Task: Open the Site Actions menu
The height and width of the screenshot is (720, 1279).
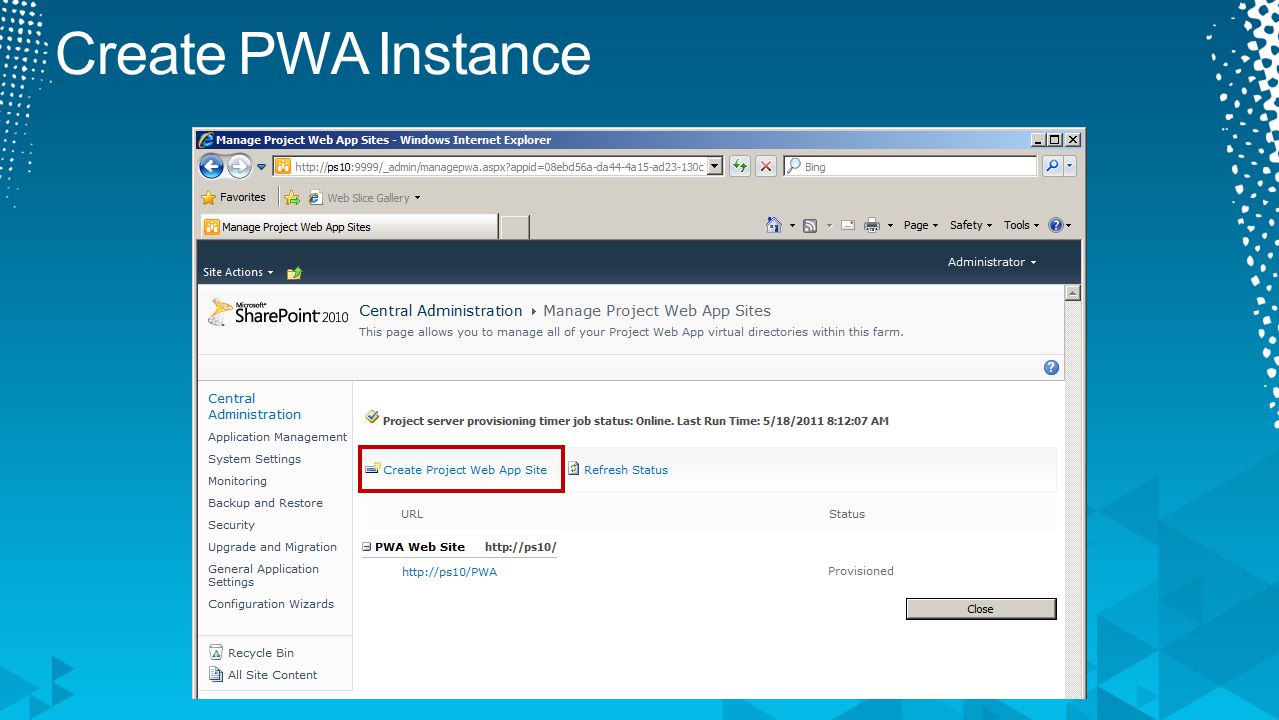Action: click(x=238, y=272)
